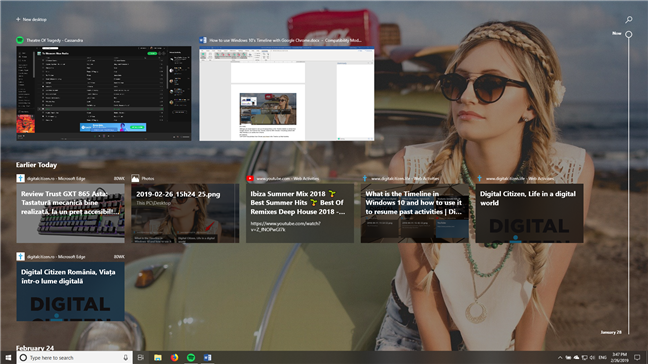Click site icon above Digital Citizen România card
This screenshot has height=364, width=648.
(20, 257)
